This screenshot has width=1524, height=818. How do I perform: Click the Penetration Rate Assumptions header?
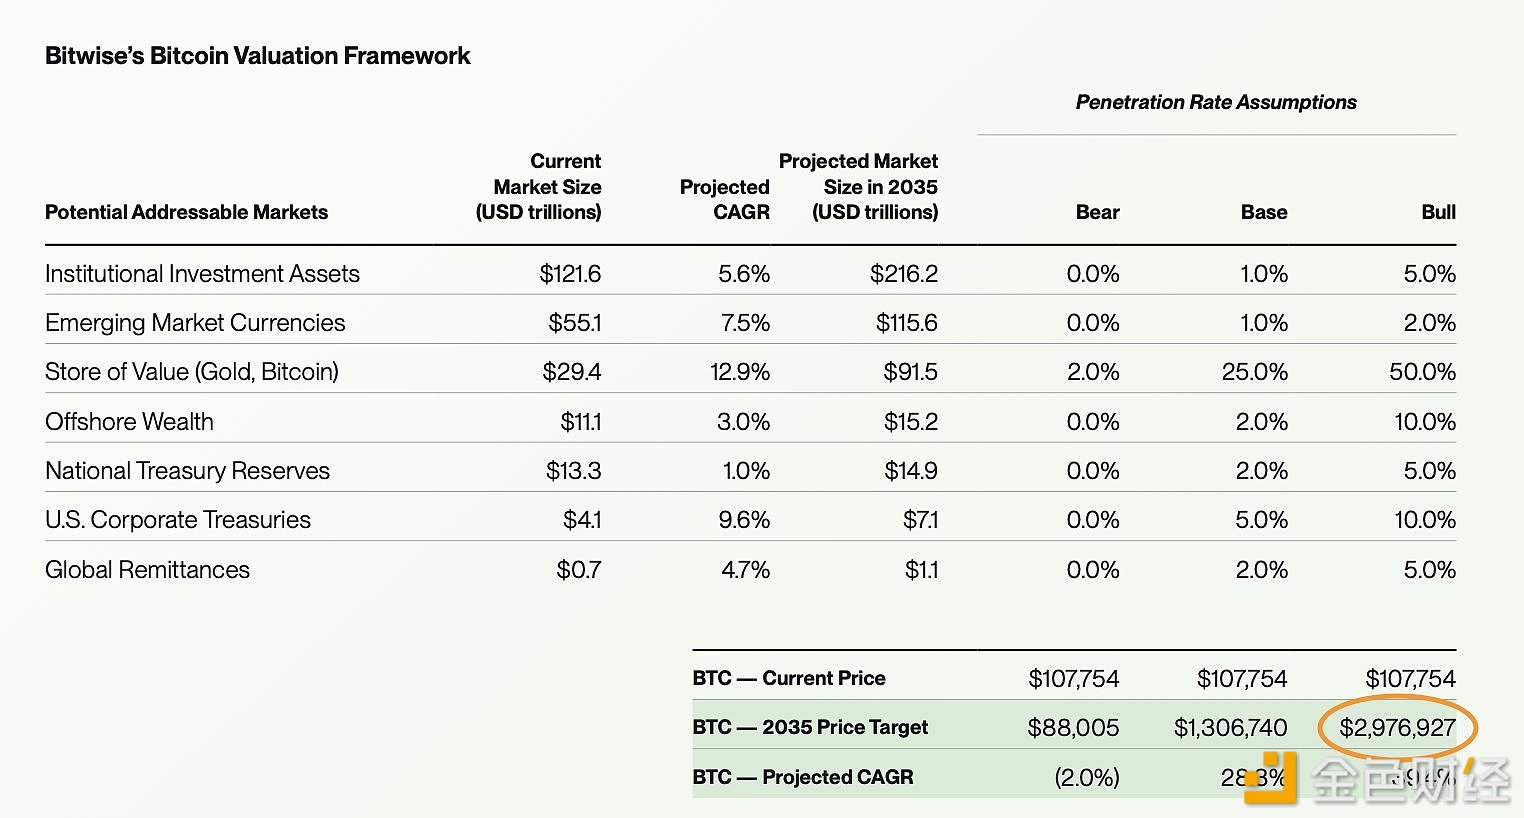coord(1215,102)
